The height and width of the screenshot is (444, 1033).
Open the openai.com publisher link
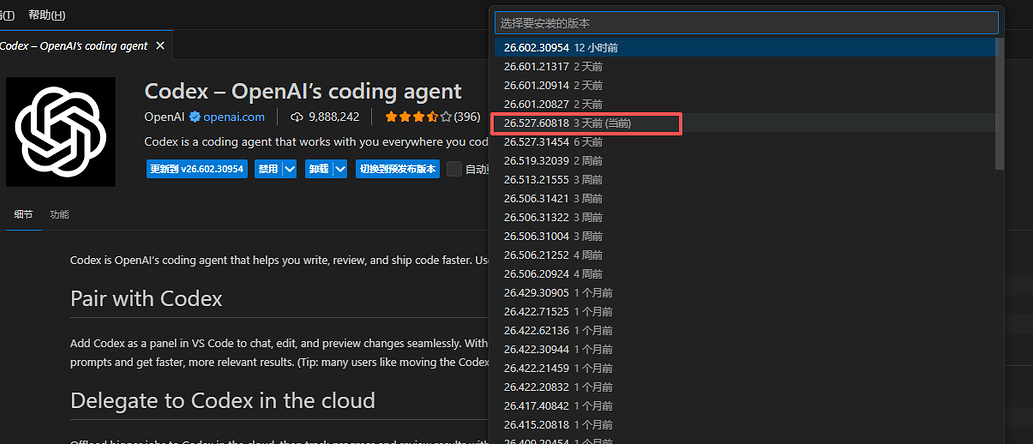[x=234, y=117]
